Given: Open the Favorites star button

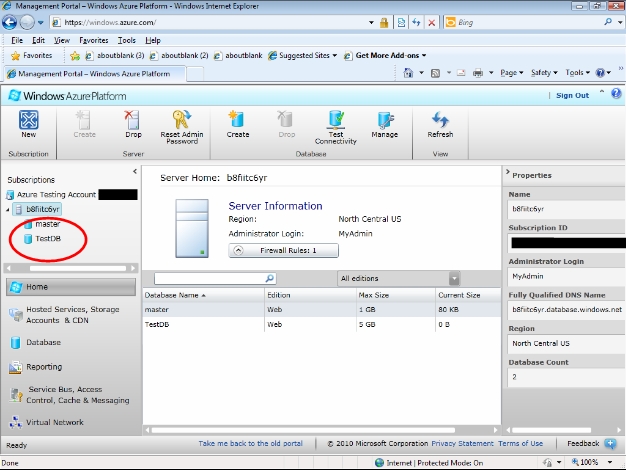Looking at the screenshot, I should (x=31, y=56).
